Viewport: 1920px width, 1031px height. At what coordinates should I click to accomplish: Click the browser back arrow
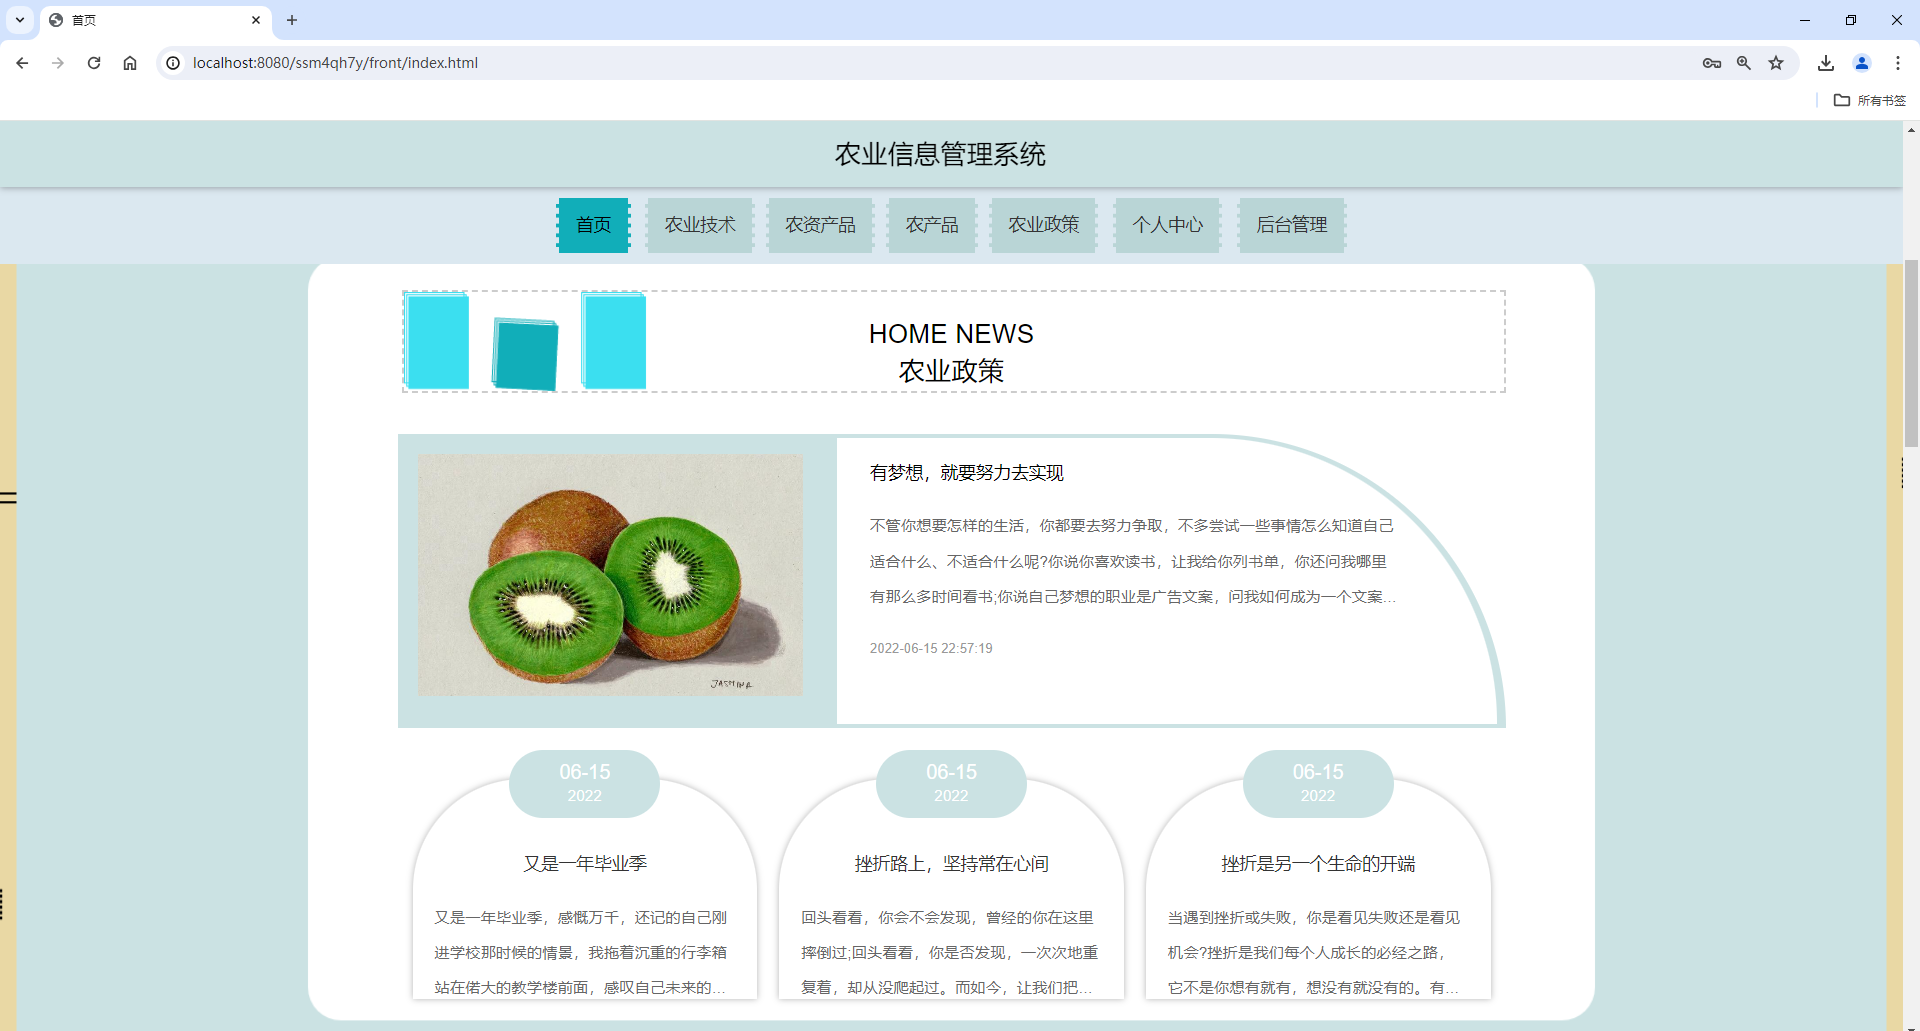[22, 62]
